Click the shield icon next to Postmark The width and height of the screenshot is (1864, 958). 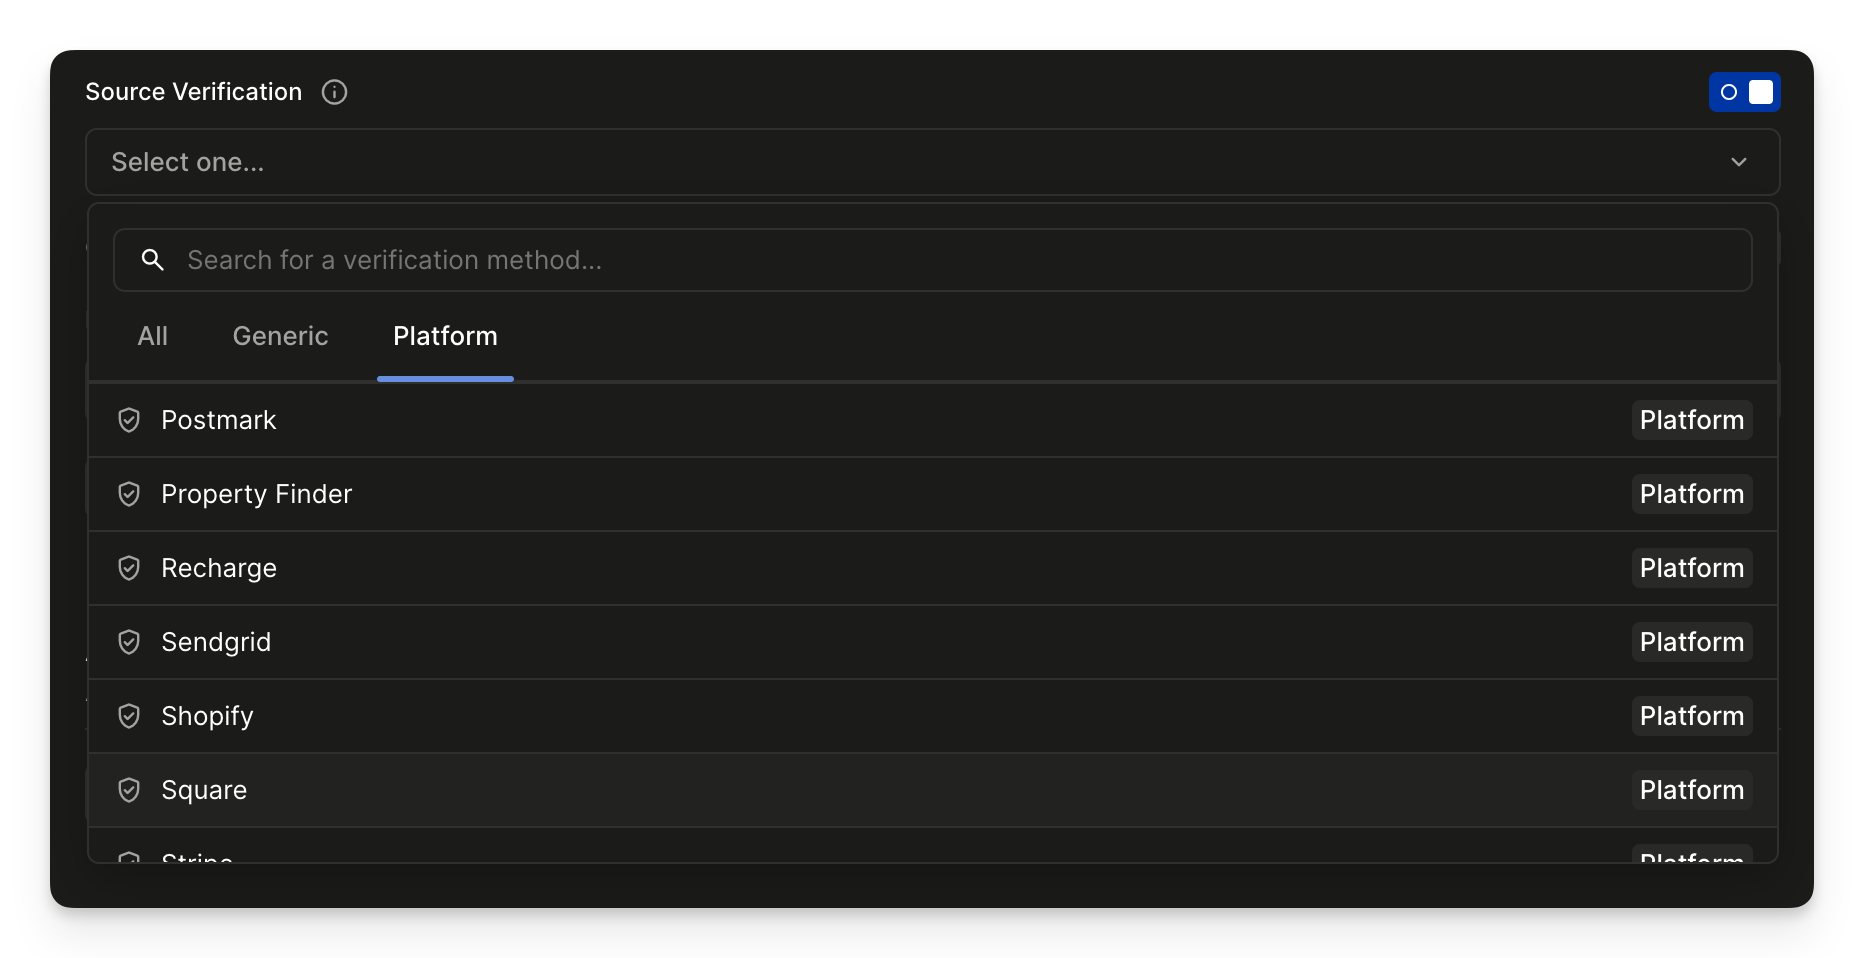click(129, 420)
